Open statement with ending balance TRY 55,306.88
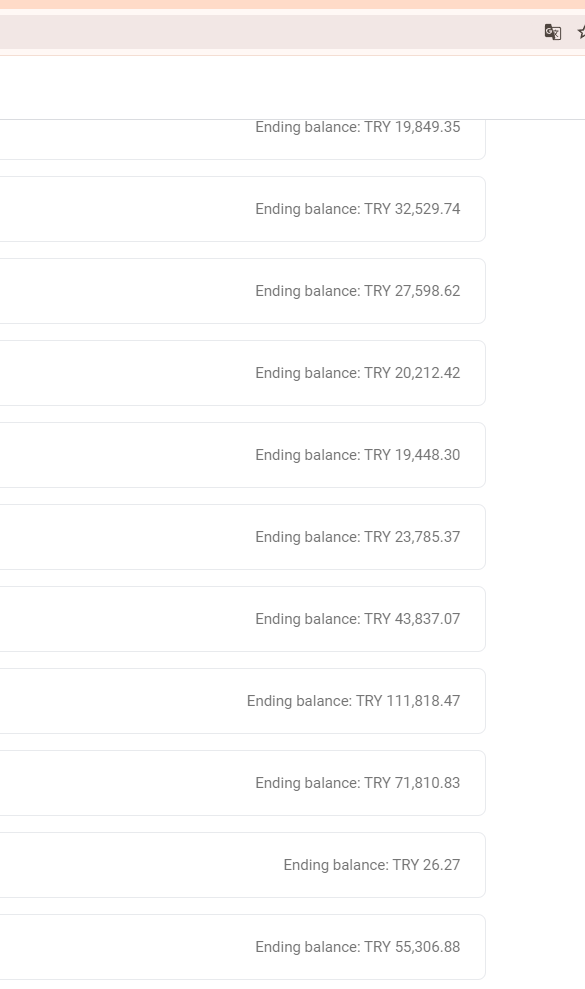Image resolution: width=585 pixels, height=989 pixels. coord(242,947)
